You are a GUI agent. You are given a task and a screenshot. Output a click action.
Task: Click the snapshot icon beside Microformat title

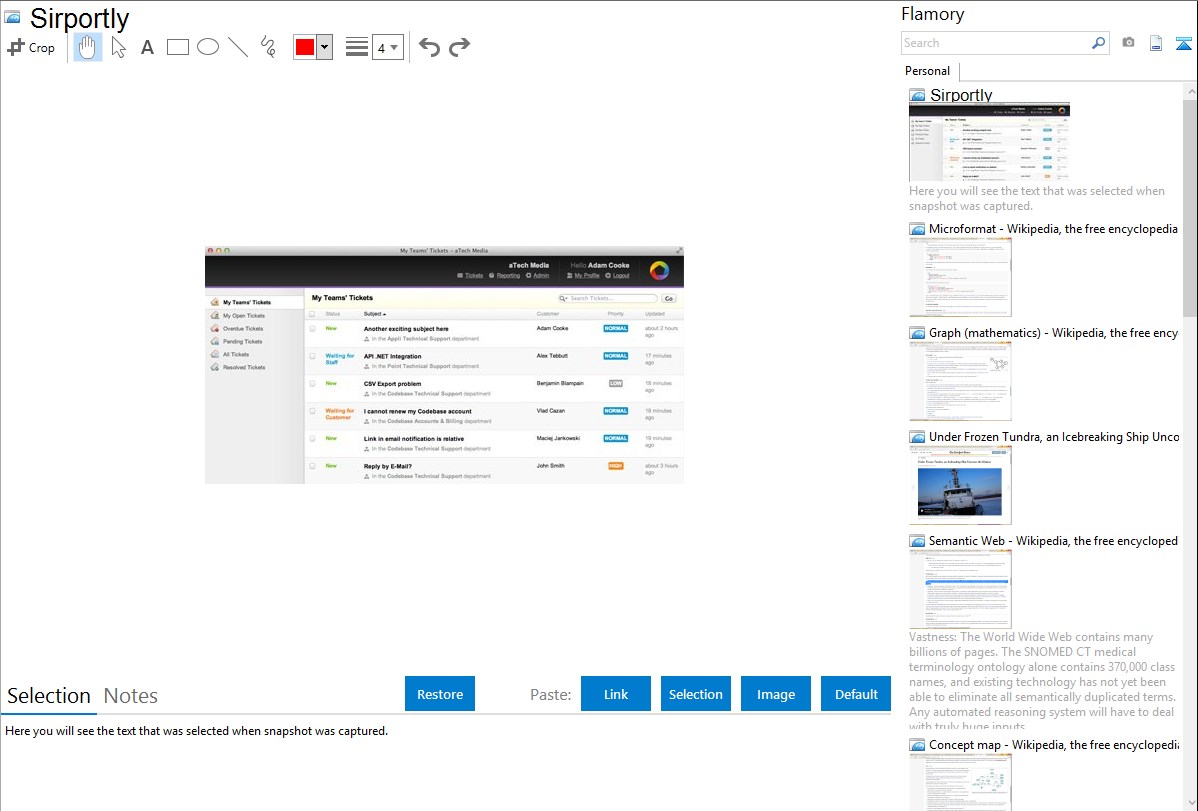tap(917, 229)
